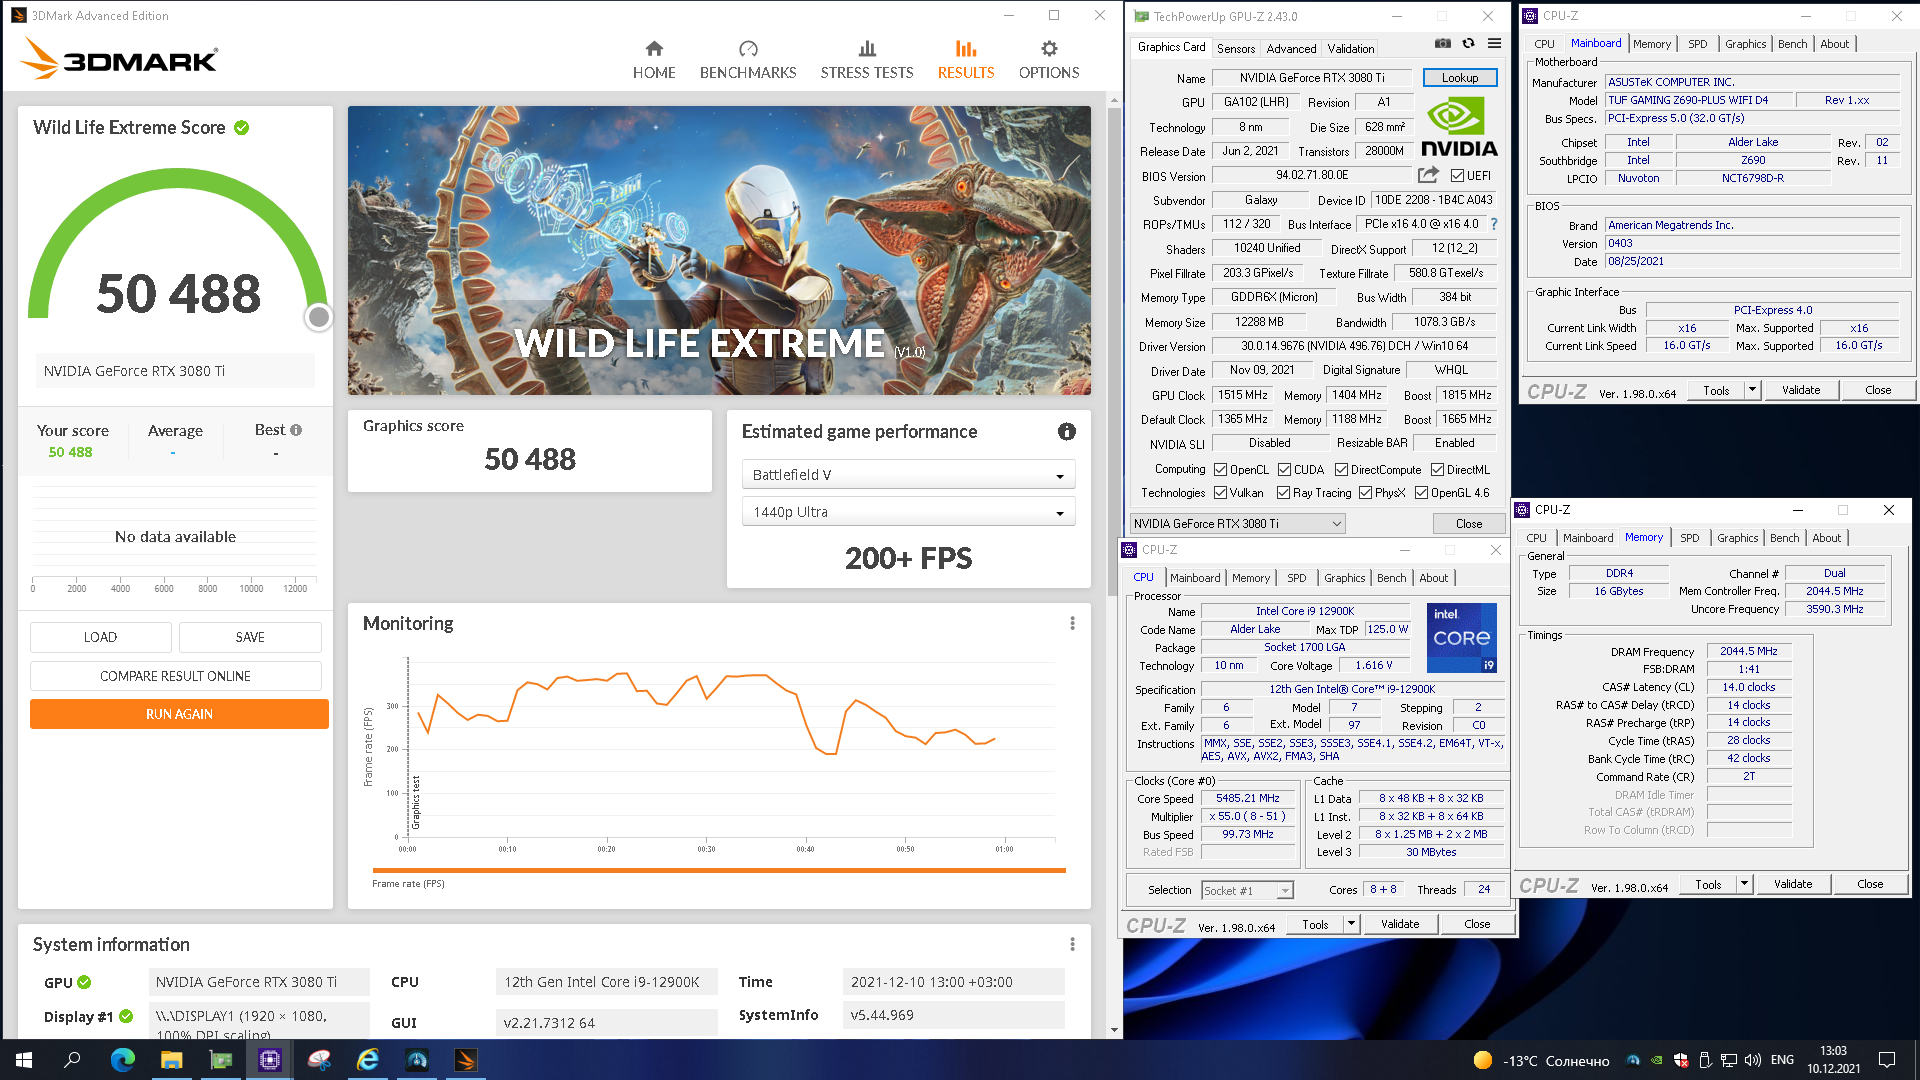Image resolution: width=1920 pixels, height=1080 pixels.
Task: Open SPD tab in CPU-Z Mainboard window
Action: click(x=1697, y=44)
